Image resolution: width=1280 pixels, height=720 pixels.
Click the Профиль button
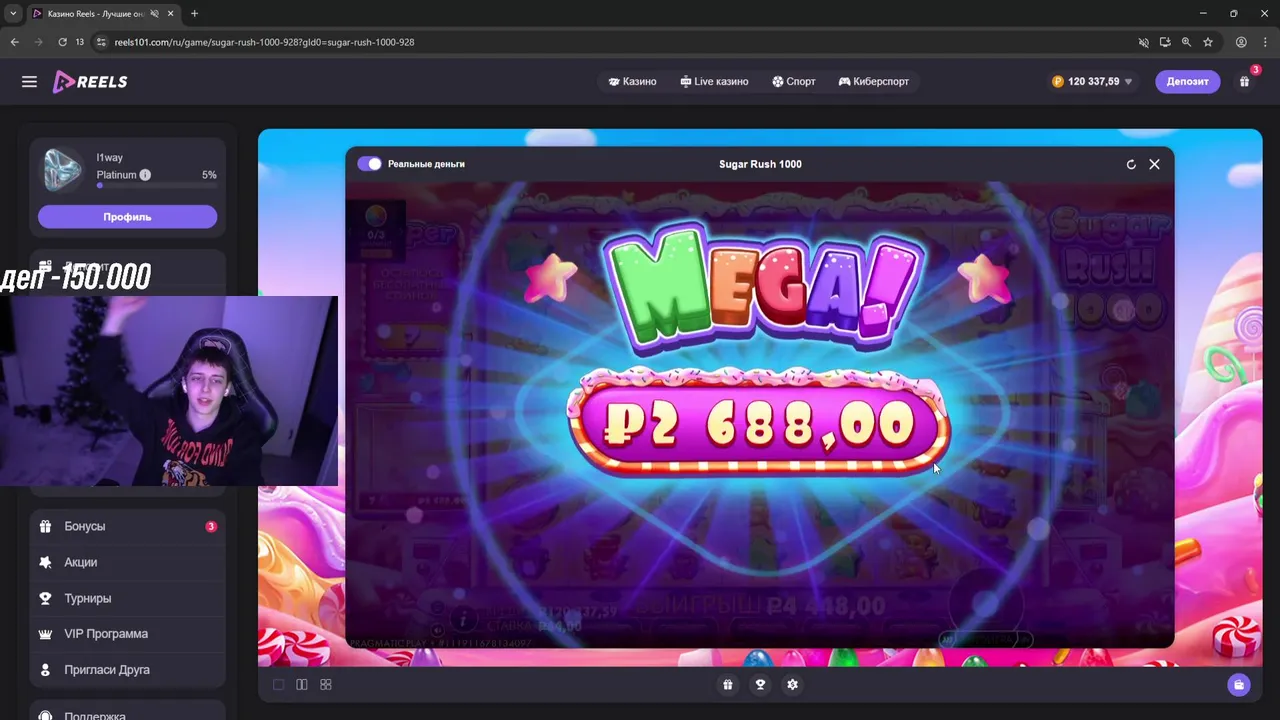point(127,217)
